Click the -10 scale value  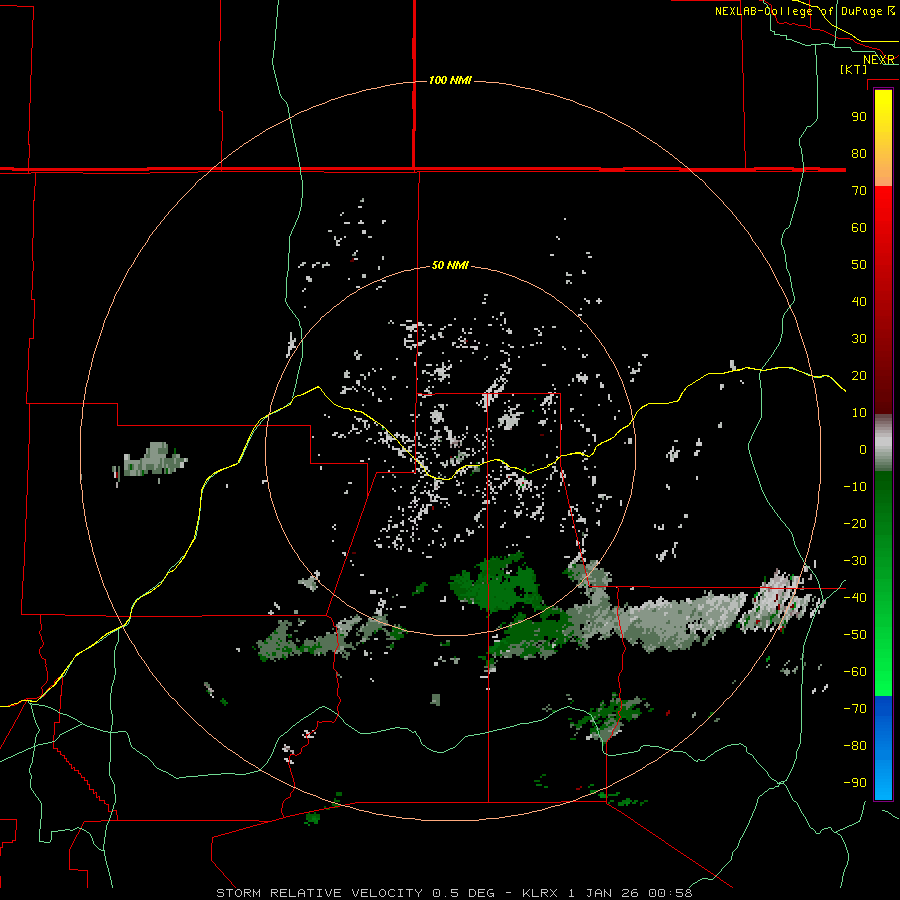point(855,487)
